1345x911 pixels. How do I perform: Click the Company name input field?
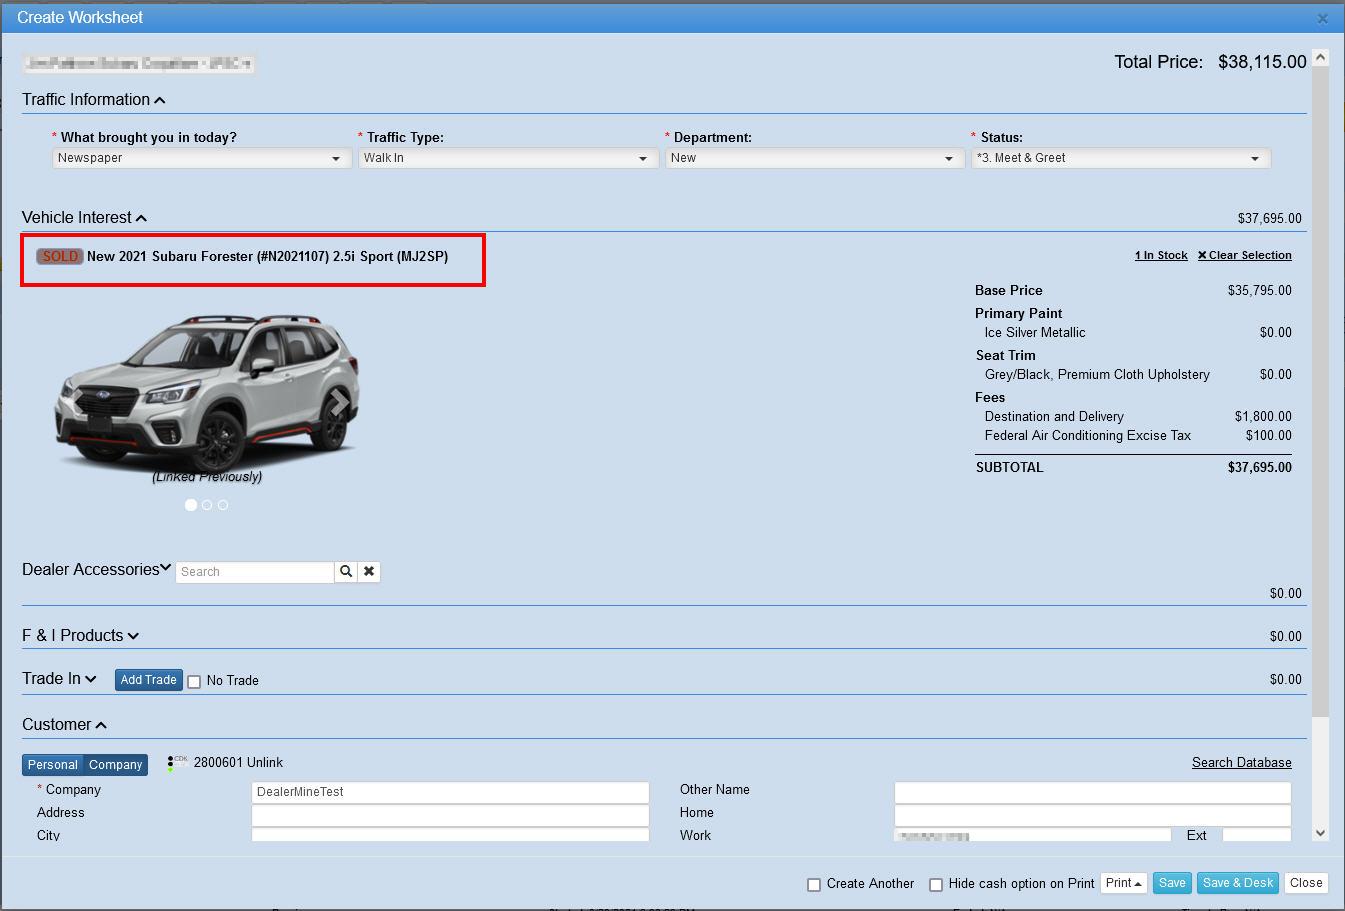[450, 792]
